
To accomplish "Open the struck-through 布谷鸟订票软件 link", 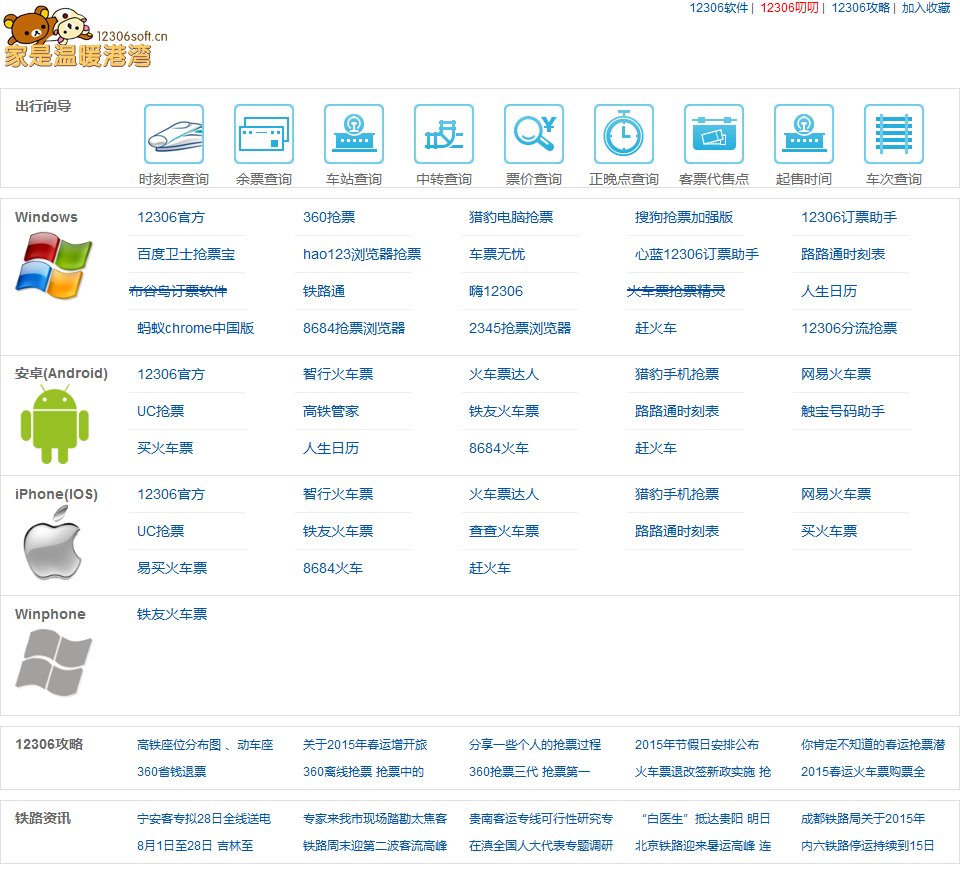I will (x=178, y=291).
